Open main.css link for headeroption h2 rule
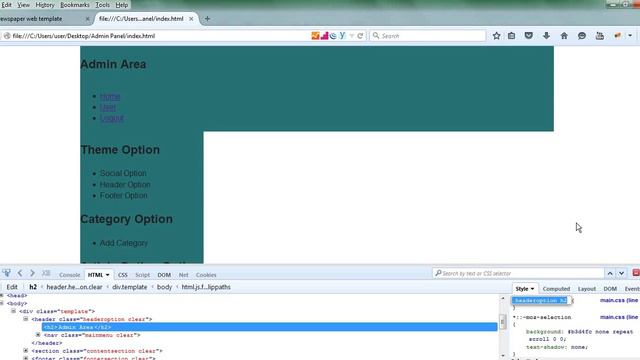Image resolution: width=640 pixels, height=360 pixels. tap(619, 300)
